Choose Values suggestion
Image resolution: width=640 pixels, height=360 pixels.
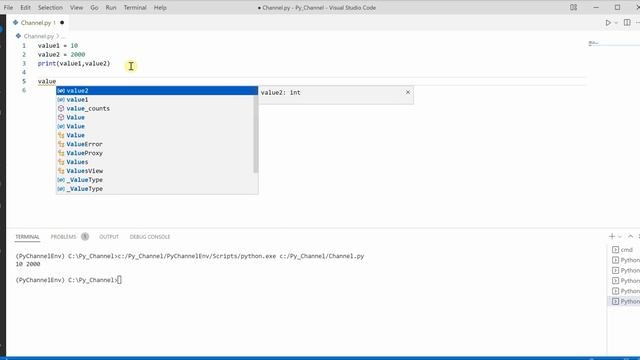click(155, 162)
